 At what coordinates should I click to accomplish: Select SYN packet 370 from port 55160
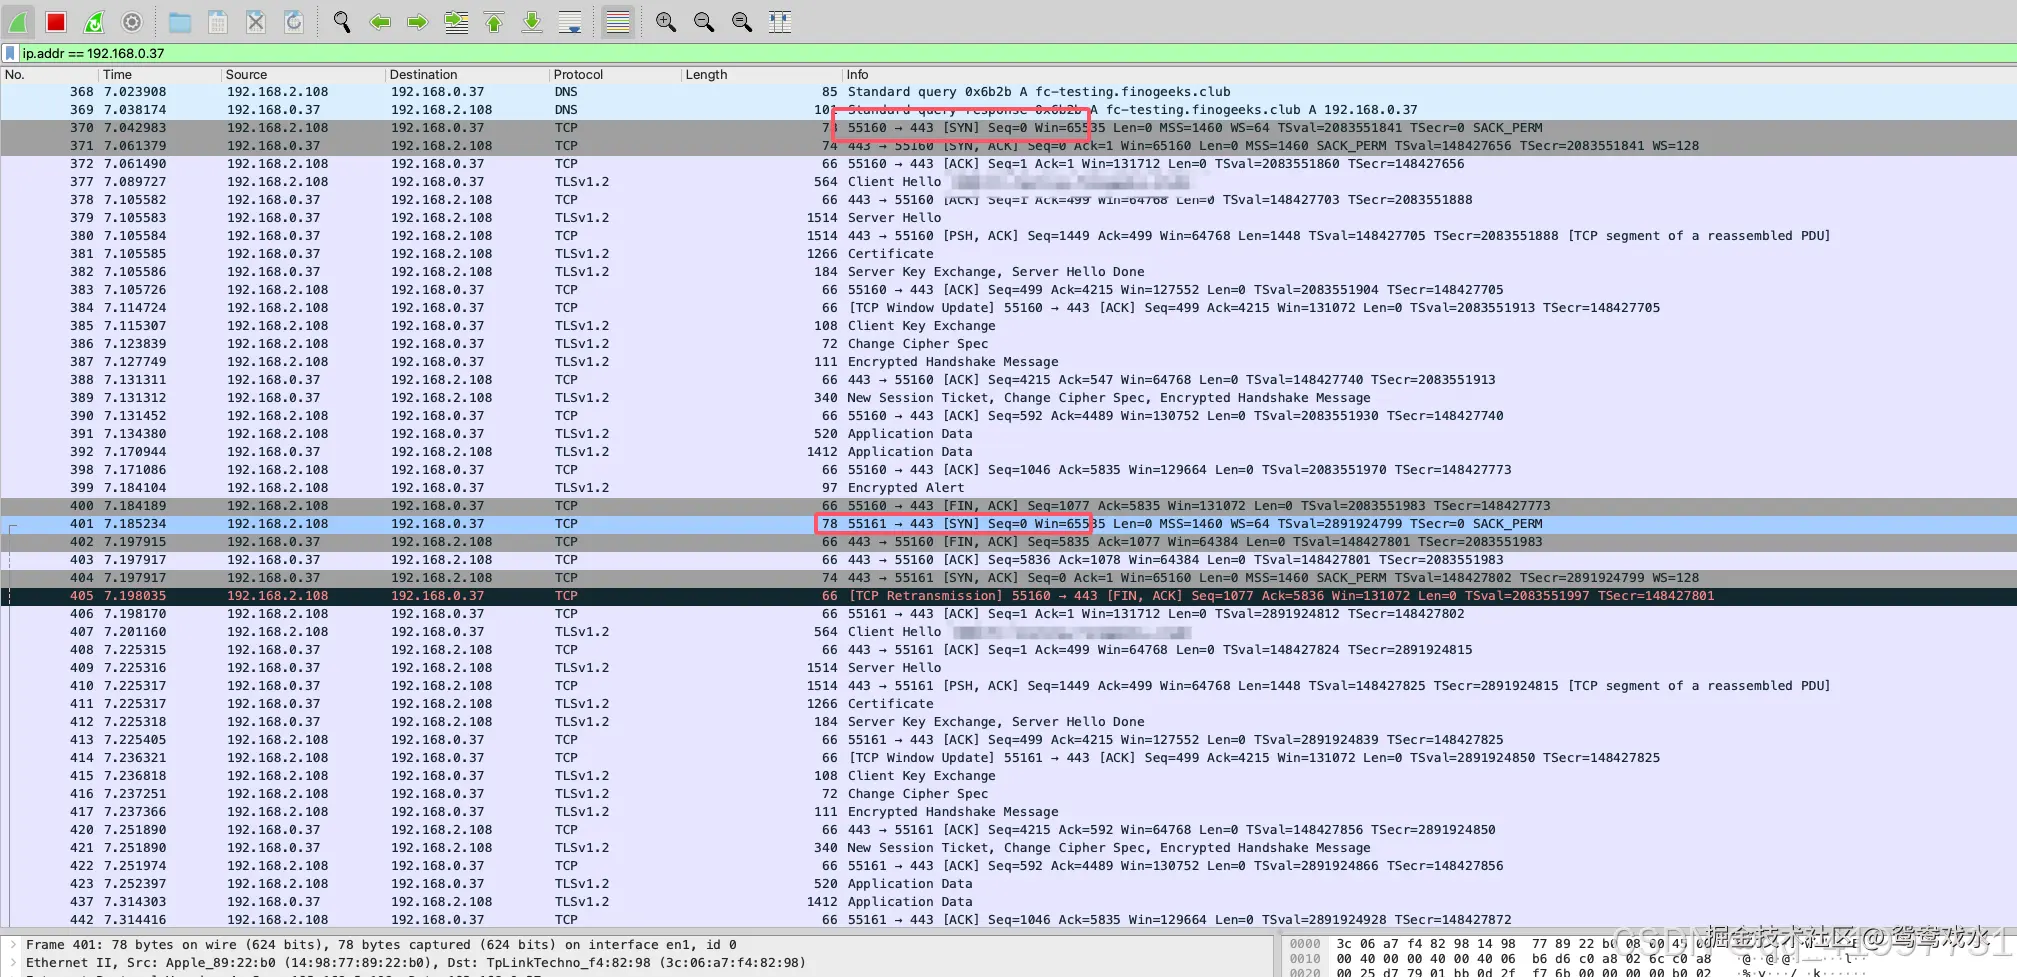(1008, 128)
